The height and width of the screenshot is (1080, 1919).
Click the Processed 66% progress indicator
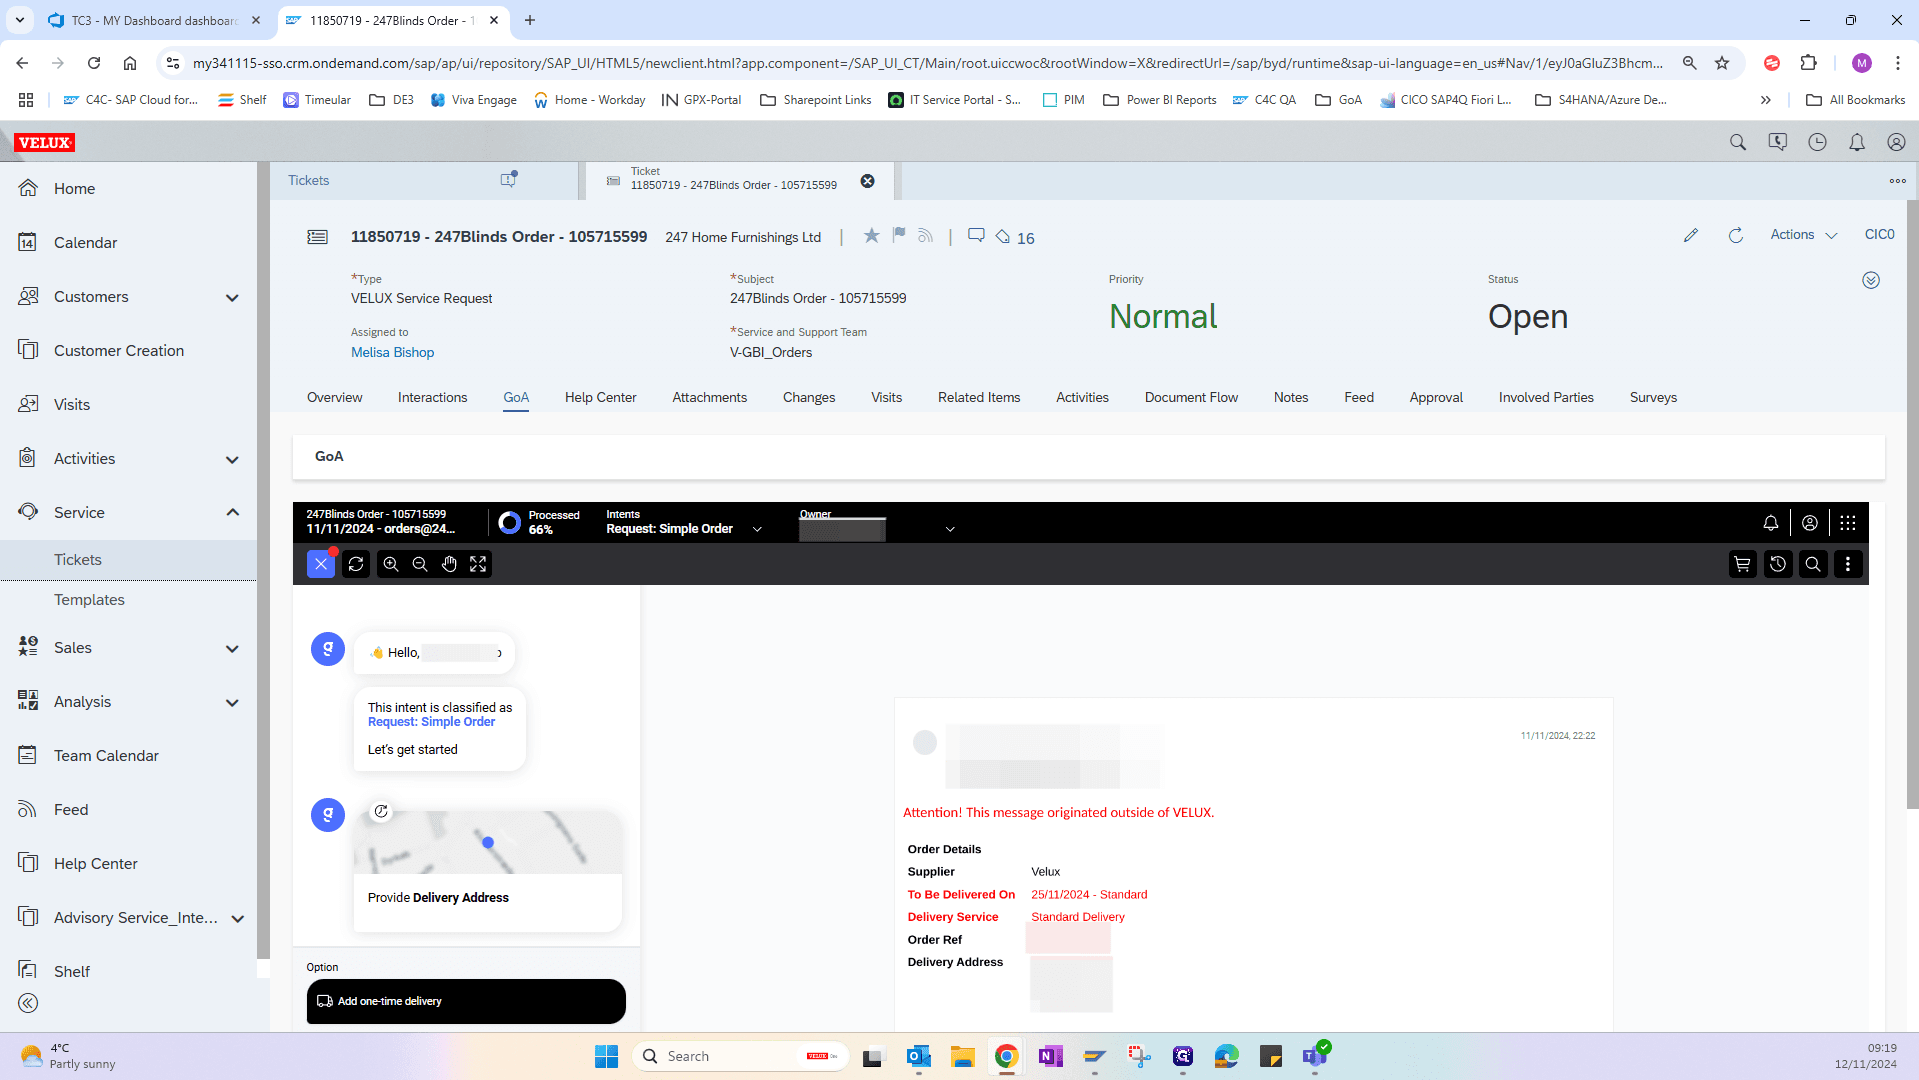[x=539, y=523]
